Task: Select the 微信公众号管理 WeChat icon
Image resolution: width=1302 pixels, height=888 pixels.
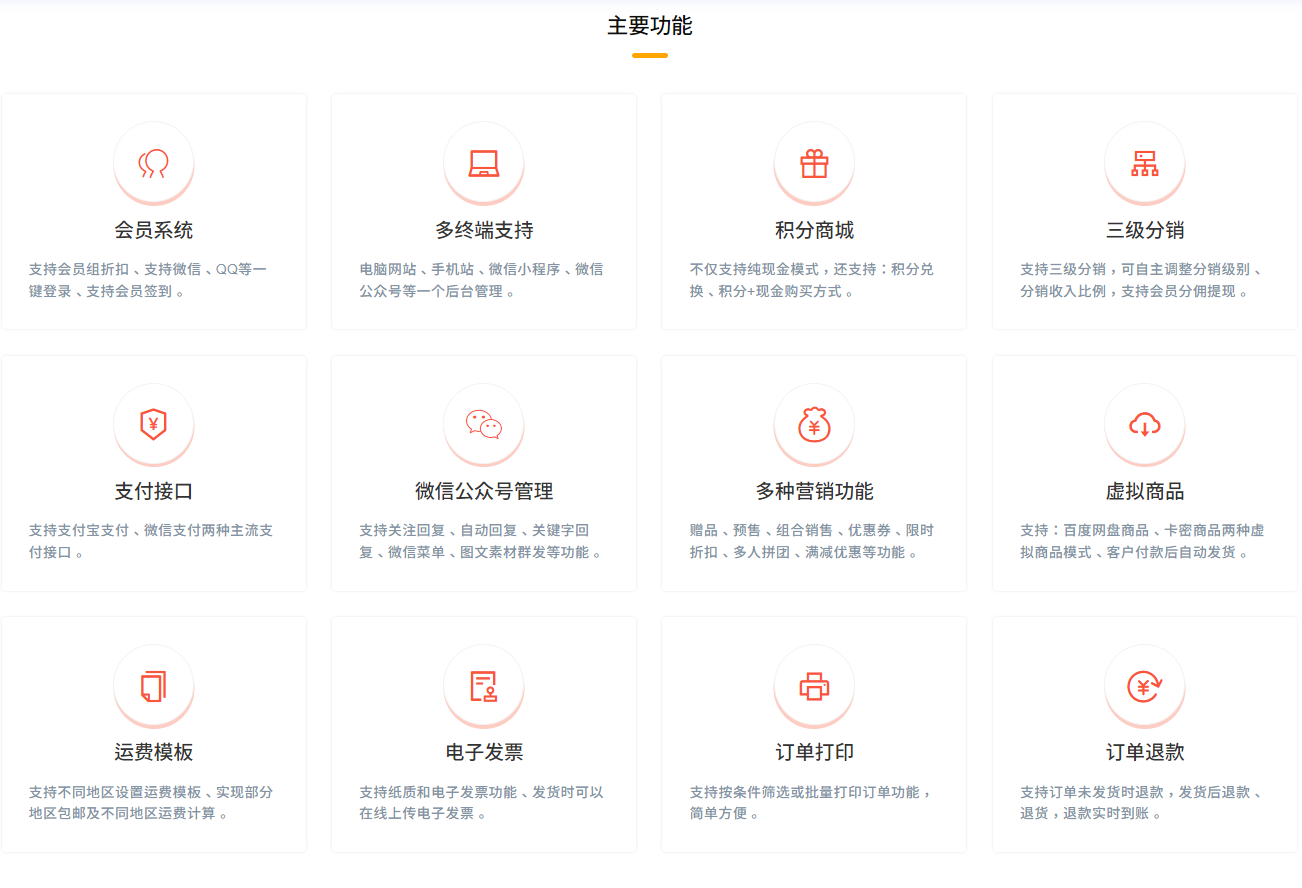Action: coord(484,424)
